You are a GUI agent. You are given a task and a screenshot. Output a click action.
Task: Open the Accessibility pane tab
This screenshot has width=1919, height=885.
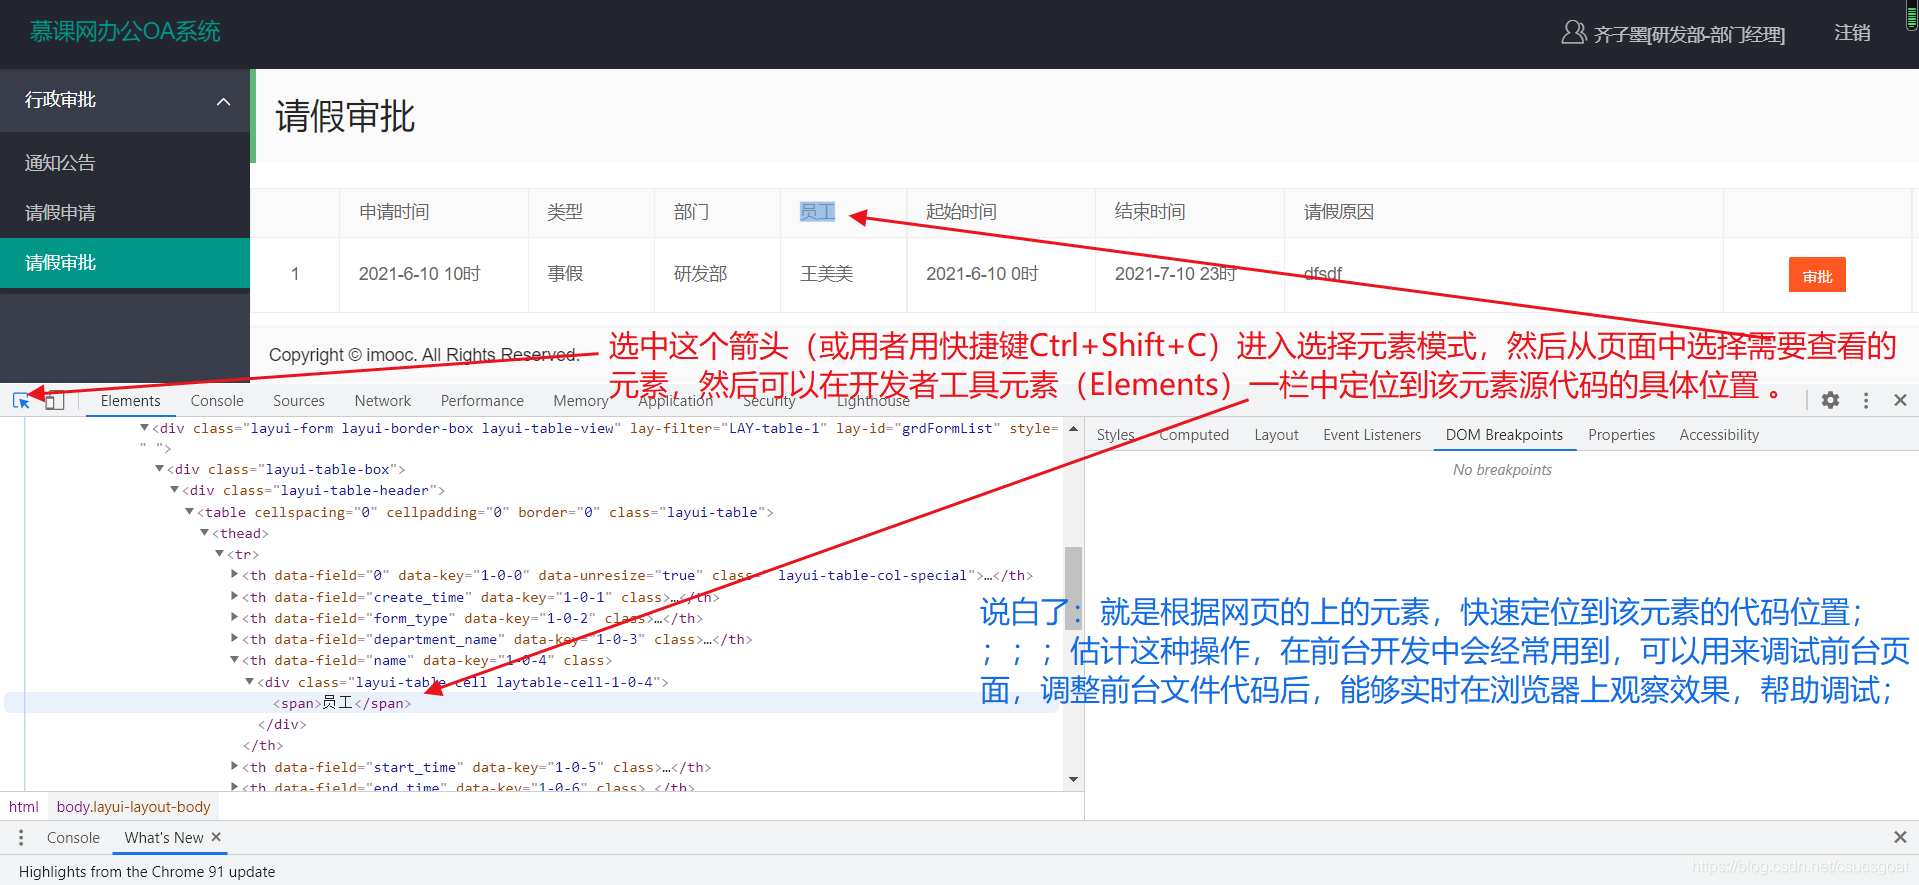1719,435
